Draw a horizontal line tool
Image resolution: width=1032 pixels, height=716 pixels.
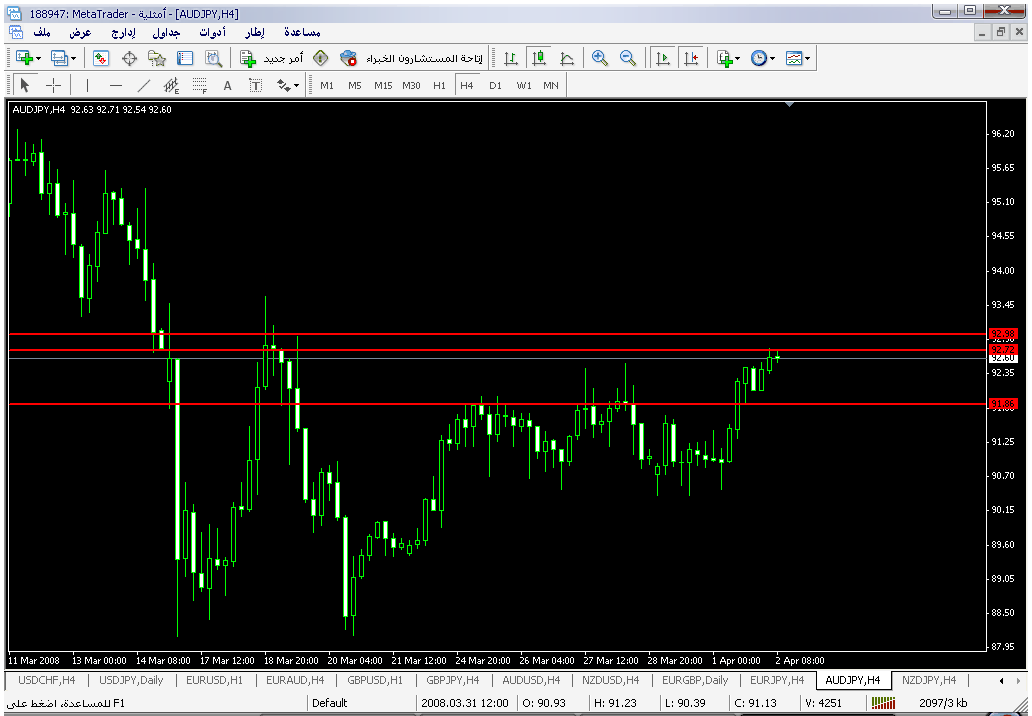(x=116, y=86)
